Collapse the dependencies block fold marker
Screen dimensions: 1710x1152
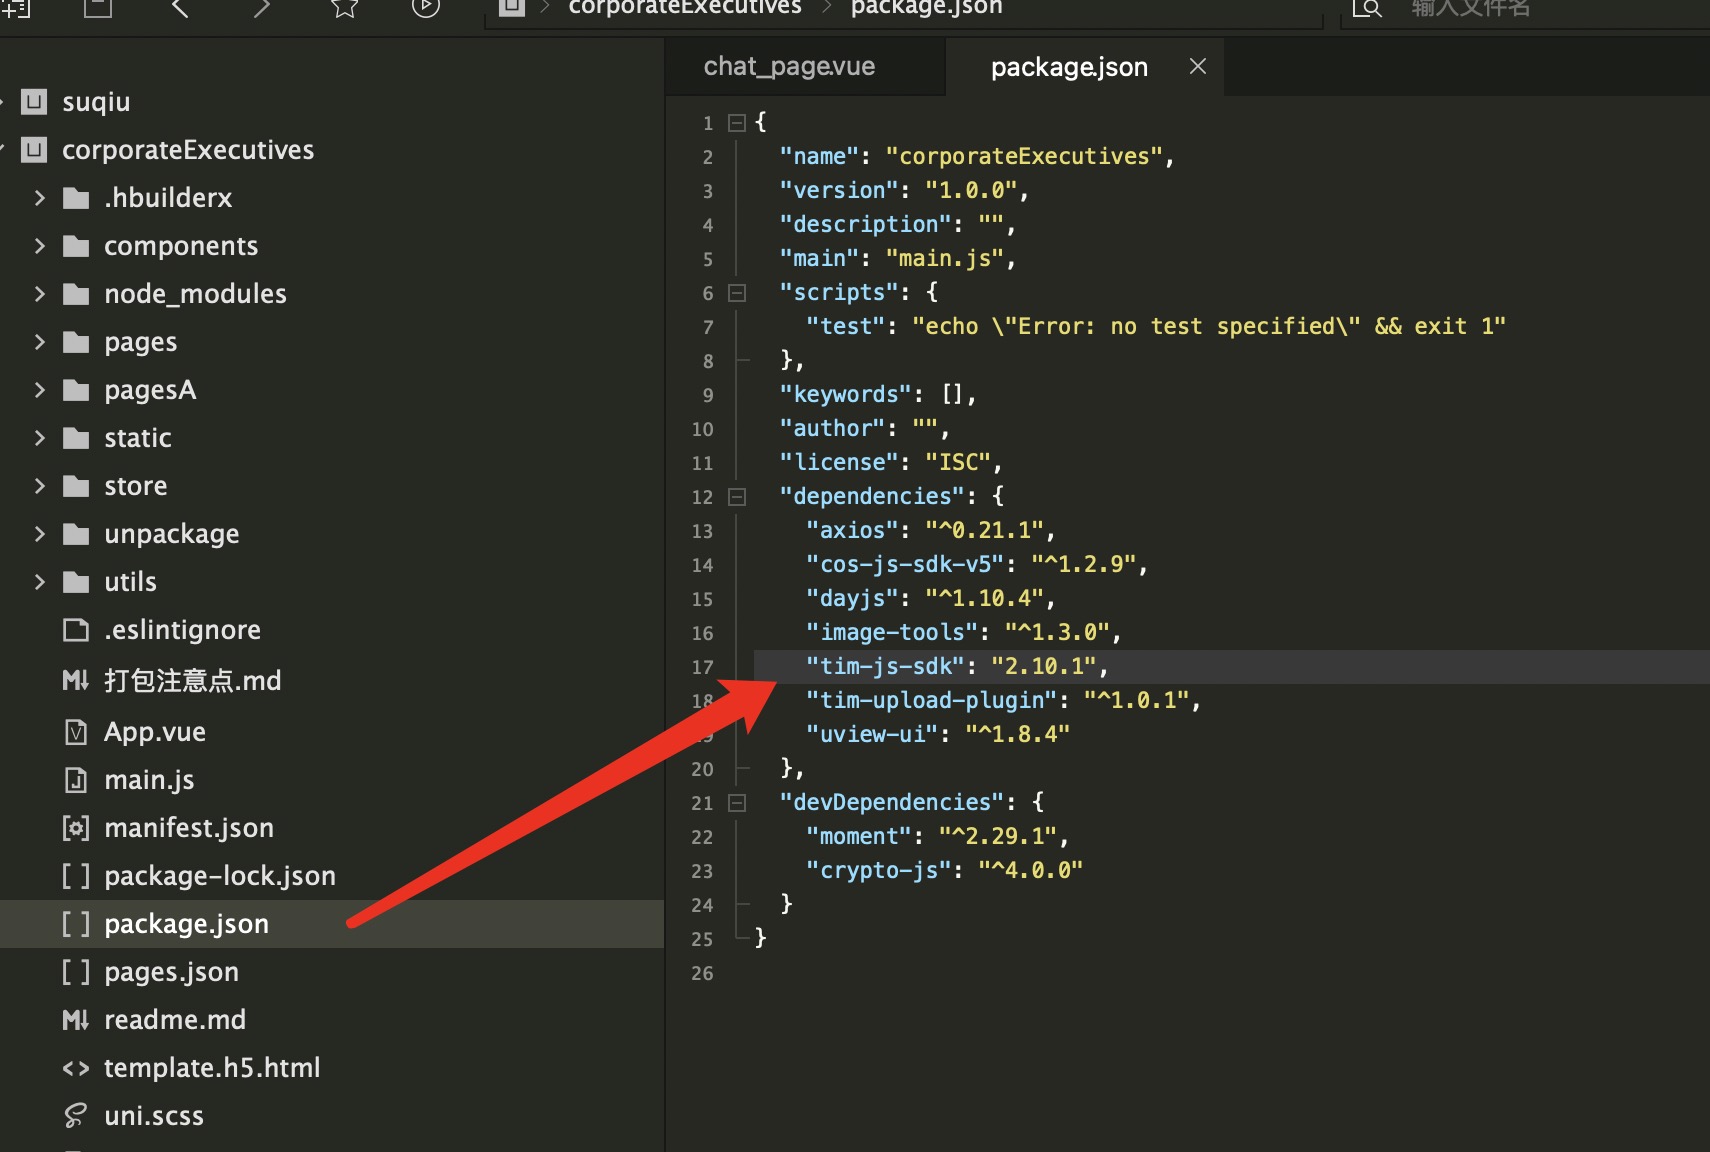click(737, 497)
